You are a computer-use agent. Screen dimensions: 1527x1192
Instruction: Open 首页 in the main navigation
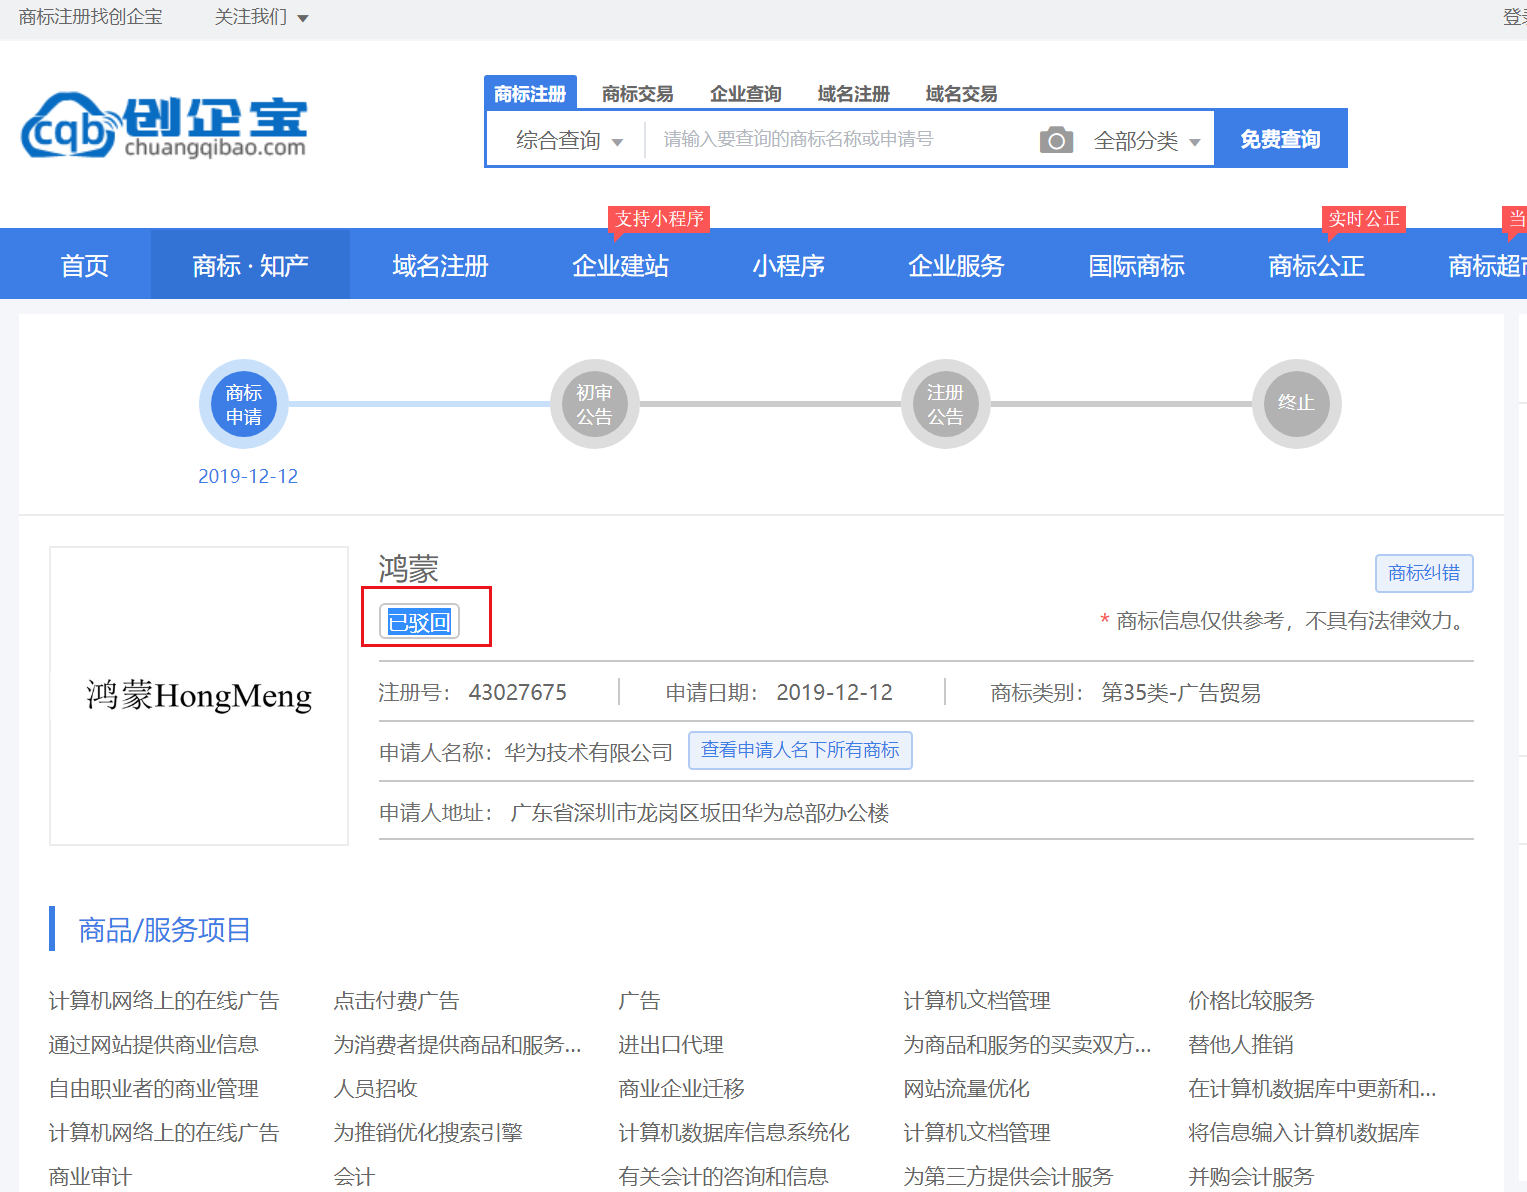click(x=84, y=265)
